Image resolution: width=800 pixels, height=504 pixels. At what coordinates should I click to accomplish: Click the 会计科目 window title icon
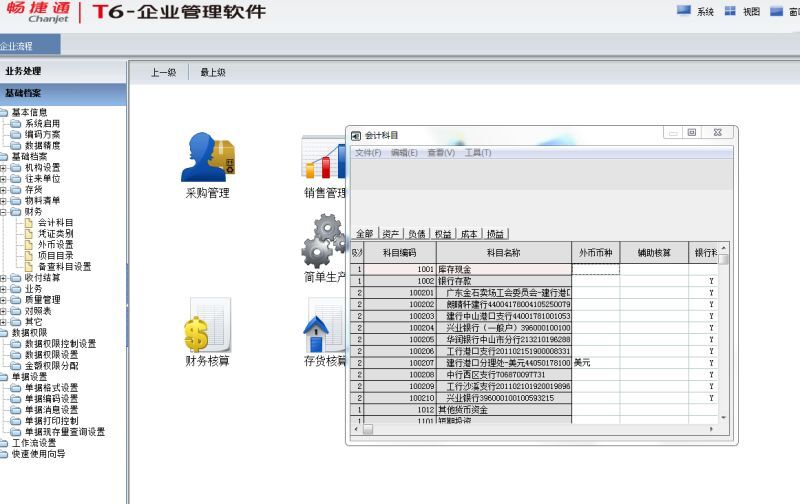[x=356, y=136]
